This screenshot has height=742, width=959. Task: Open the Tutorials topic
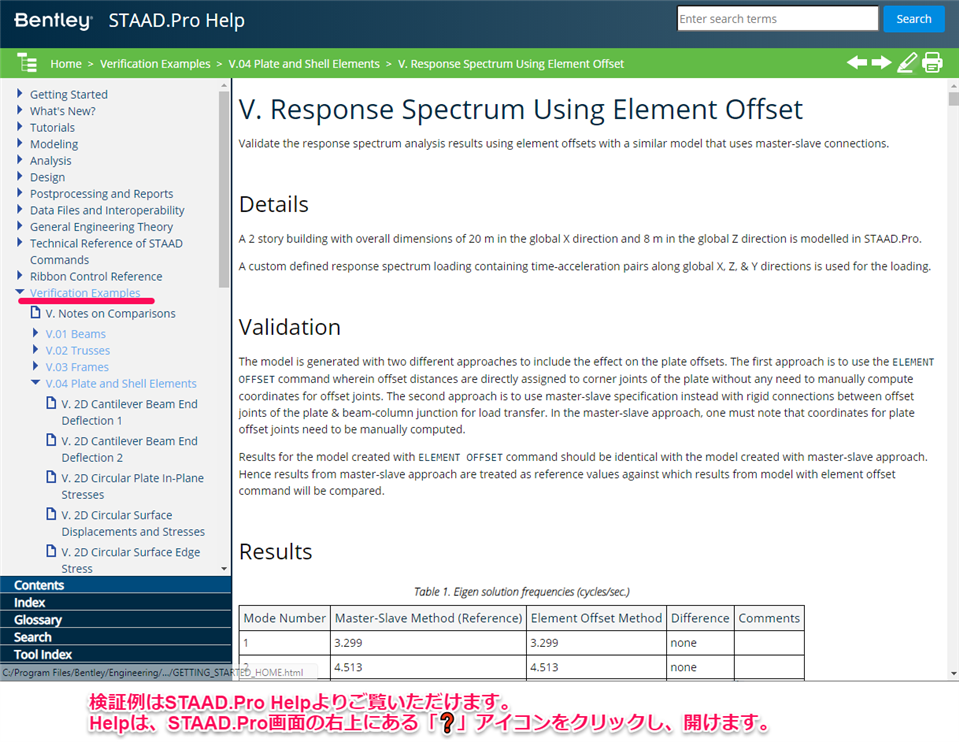53,127
